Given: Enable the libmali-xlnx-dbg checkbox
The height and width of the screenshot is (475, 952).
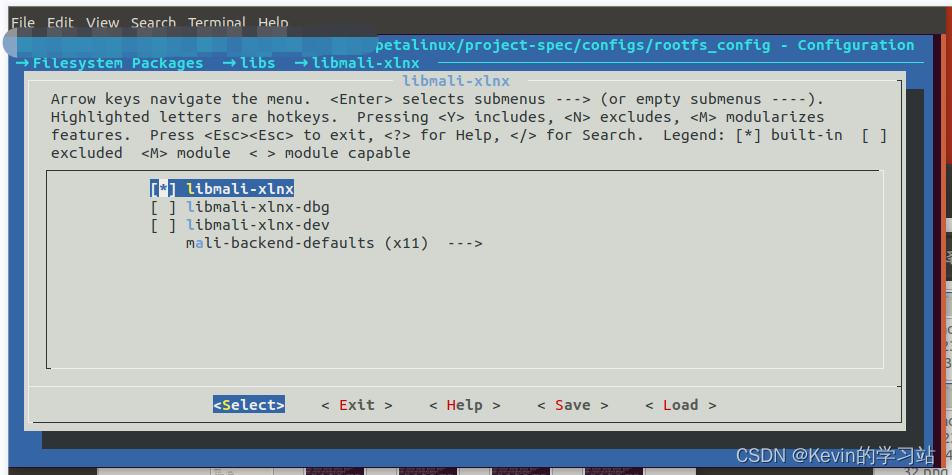Looking at the screenshot, I should point(163,207).
